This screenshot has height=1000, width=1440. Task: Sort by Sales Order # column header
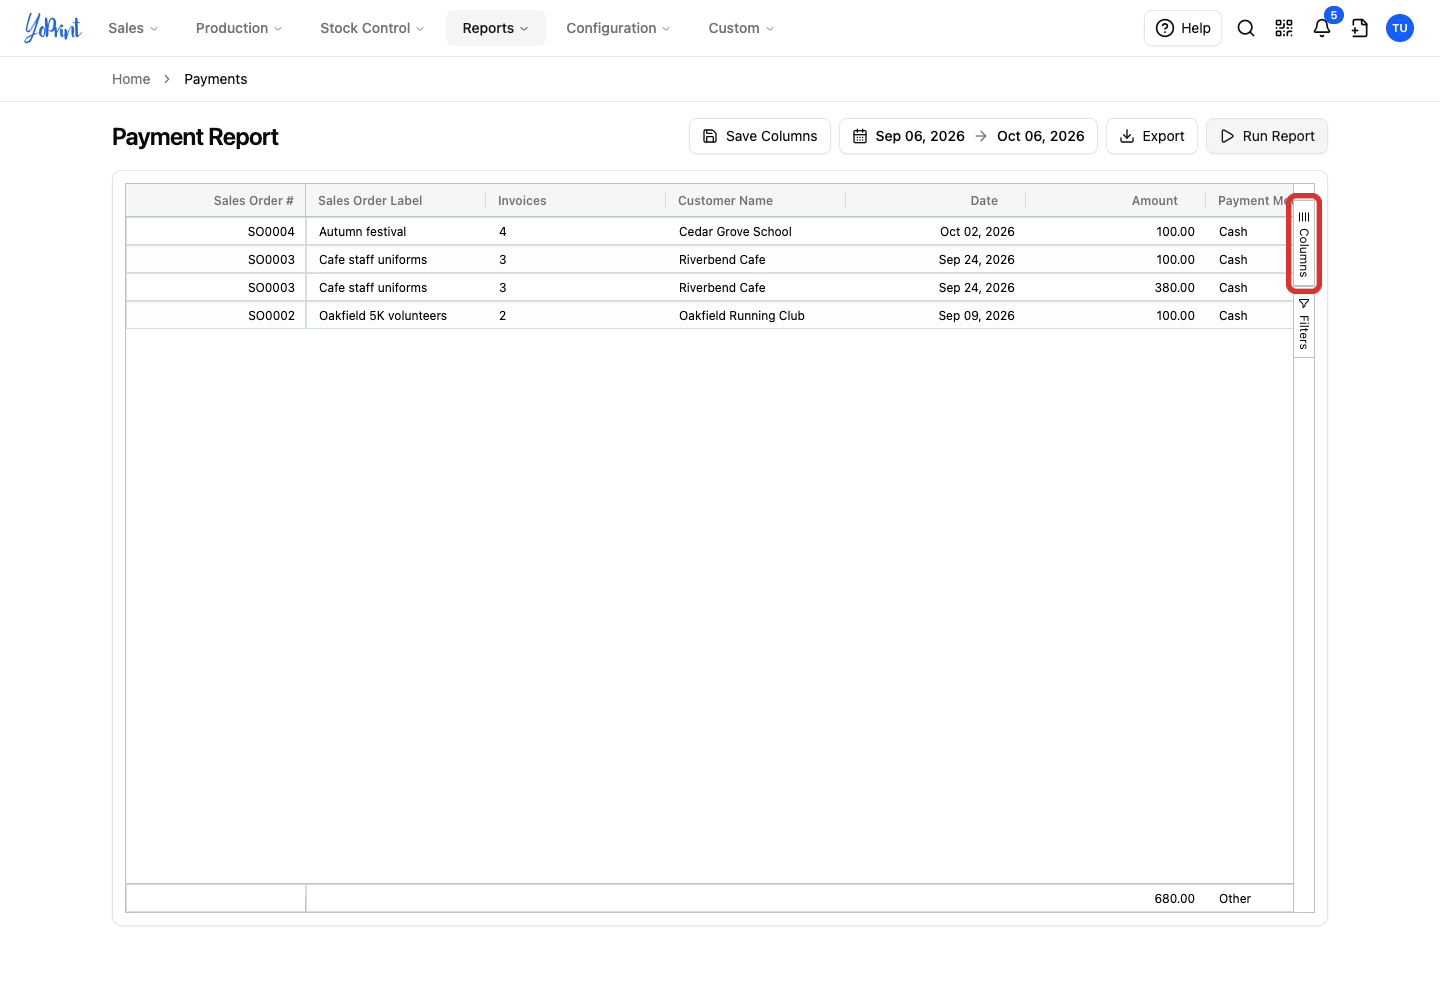(x=216, y=201)
